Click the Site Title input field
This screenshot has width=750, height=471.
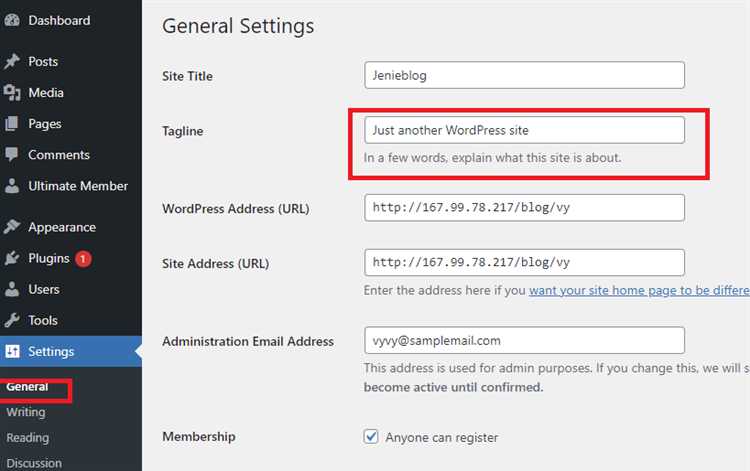(x=524, y=75)
